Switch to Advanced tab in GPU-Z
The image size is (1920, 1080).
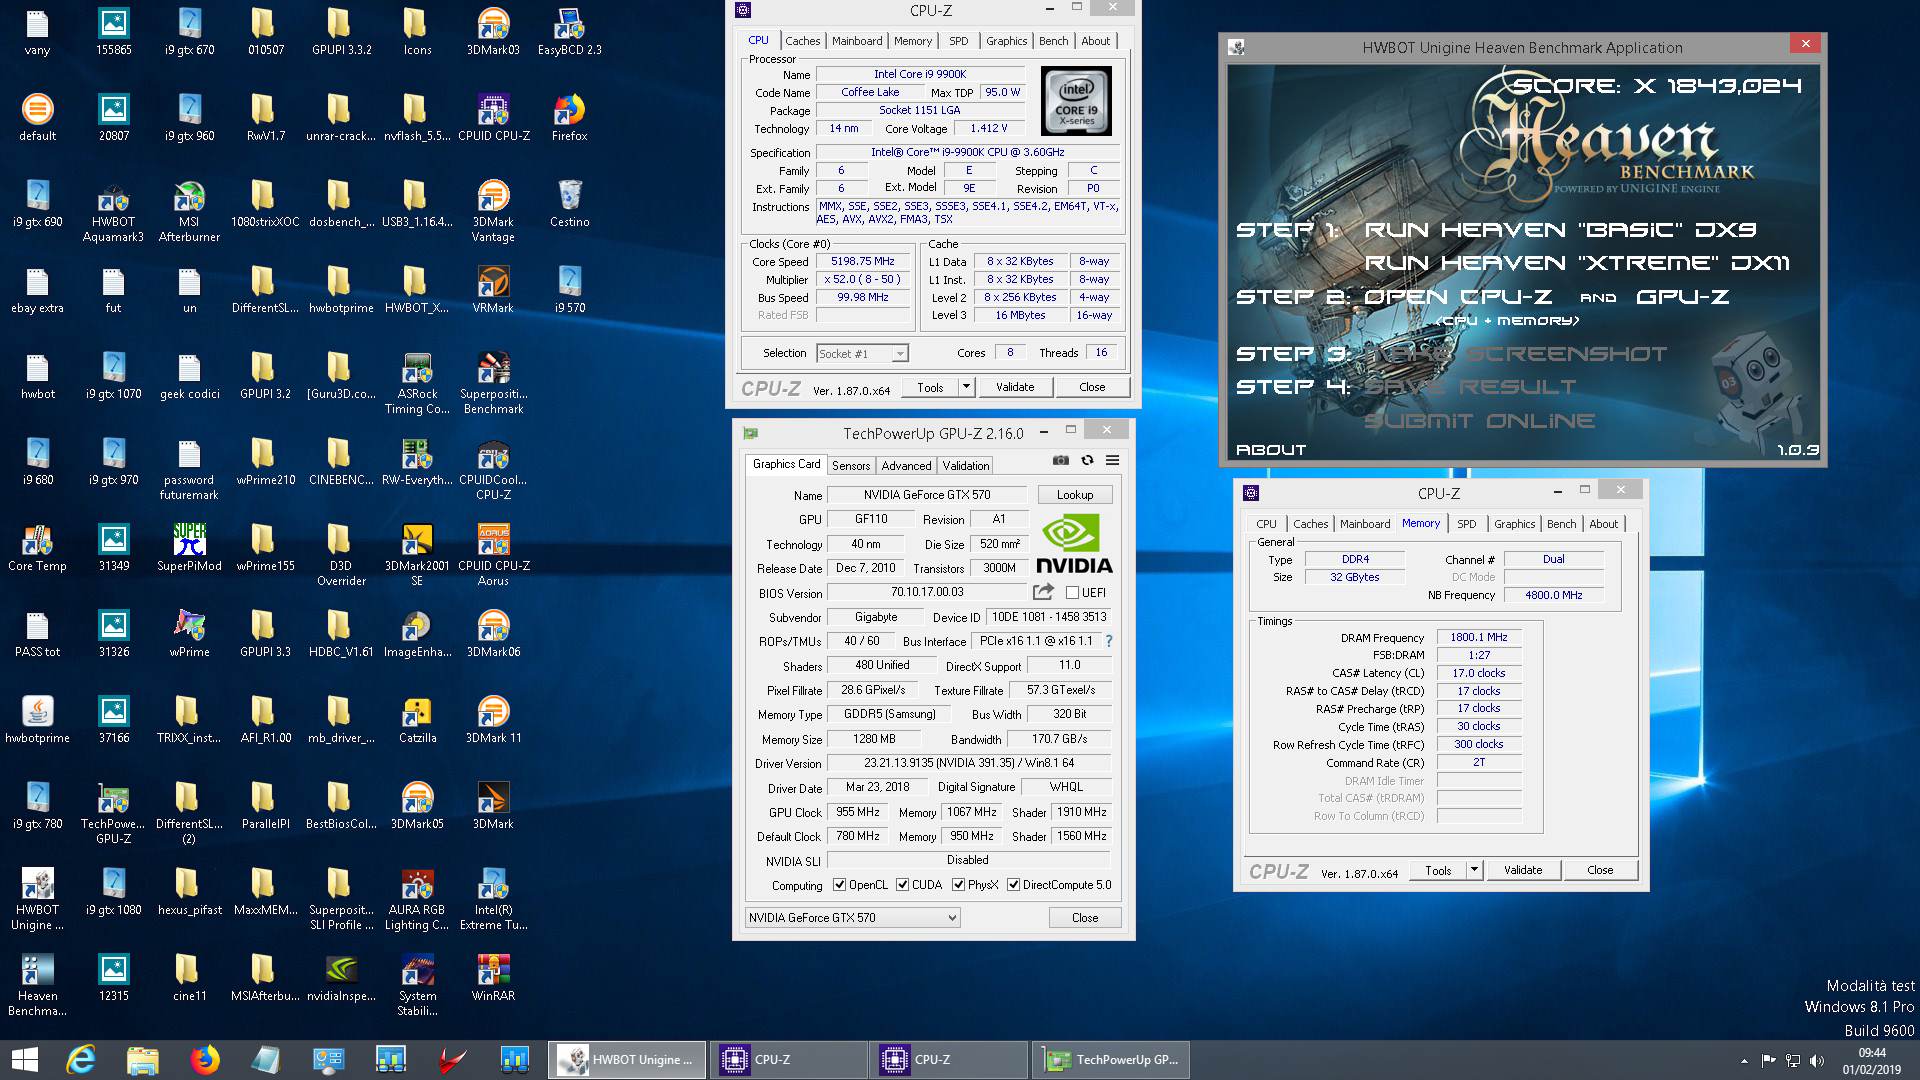point(906,466)
